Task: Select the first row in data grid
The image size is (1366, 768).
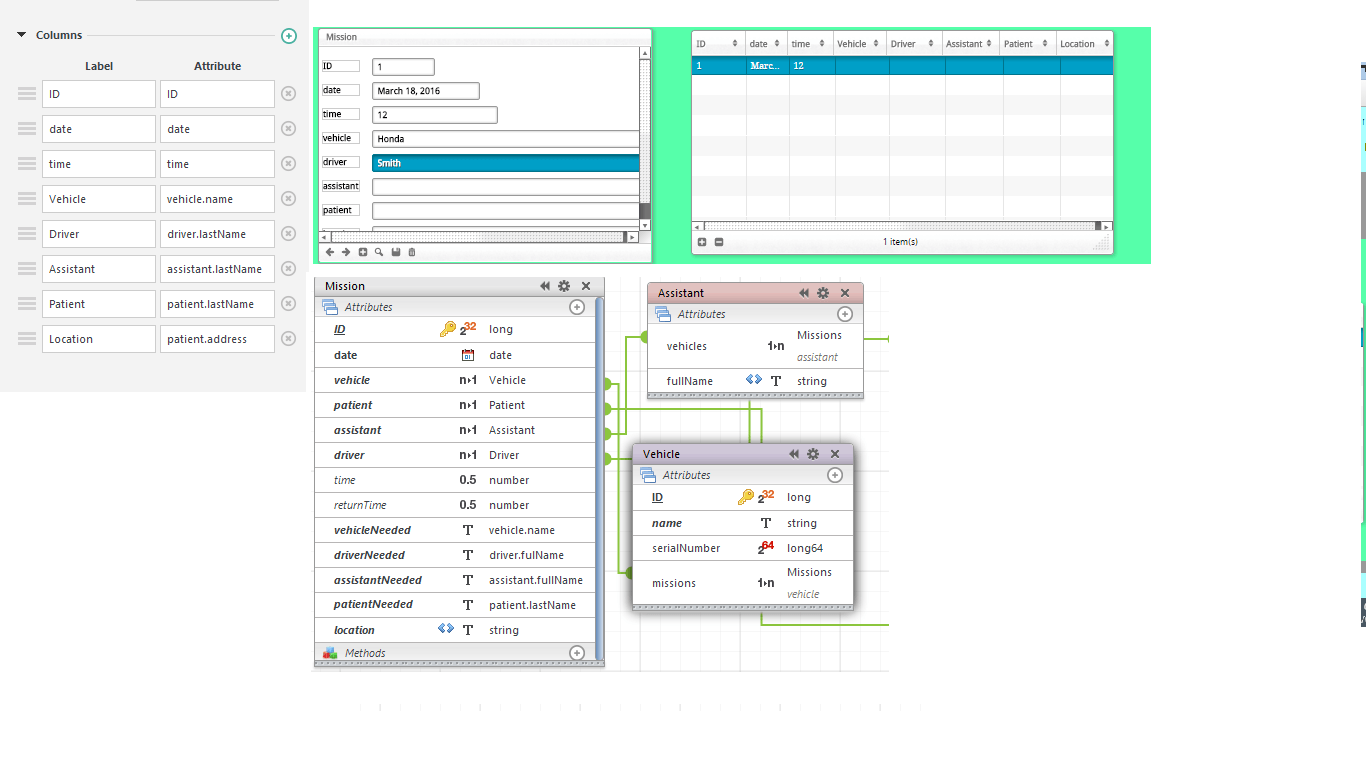Action: (902, 65)
